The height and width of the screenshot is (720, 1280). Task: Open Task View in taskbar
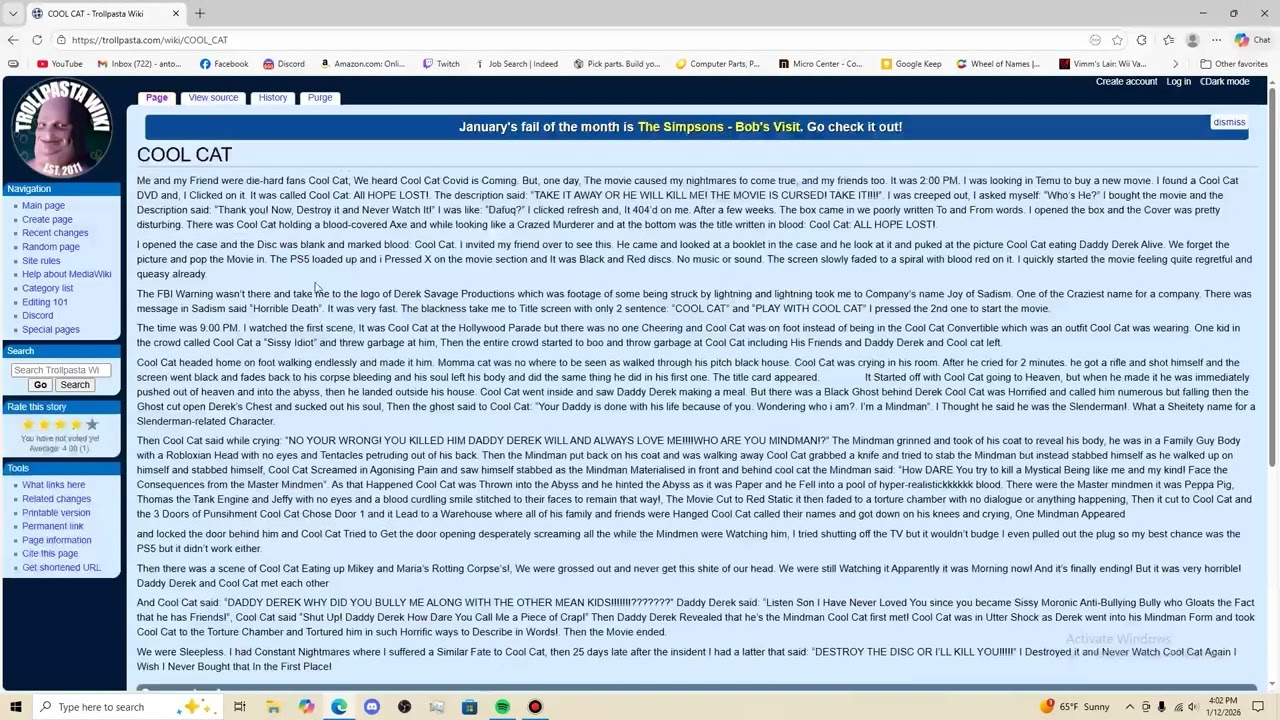[x=240, y=707]
